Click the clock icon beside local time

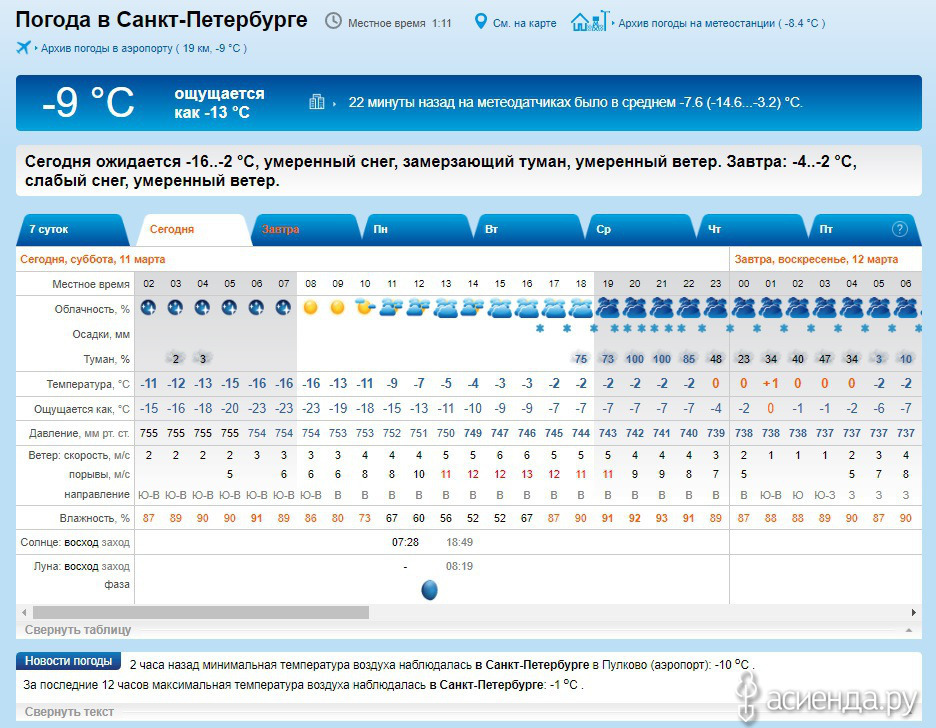pos(333,21)
